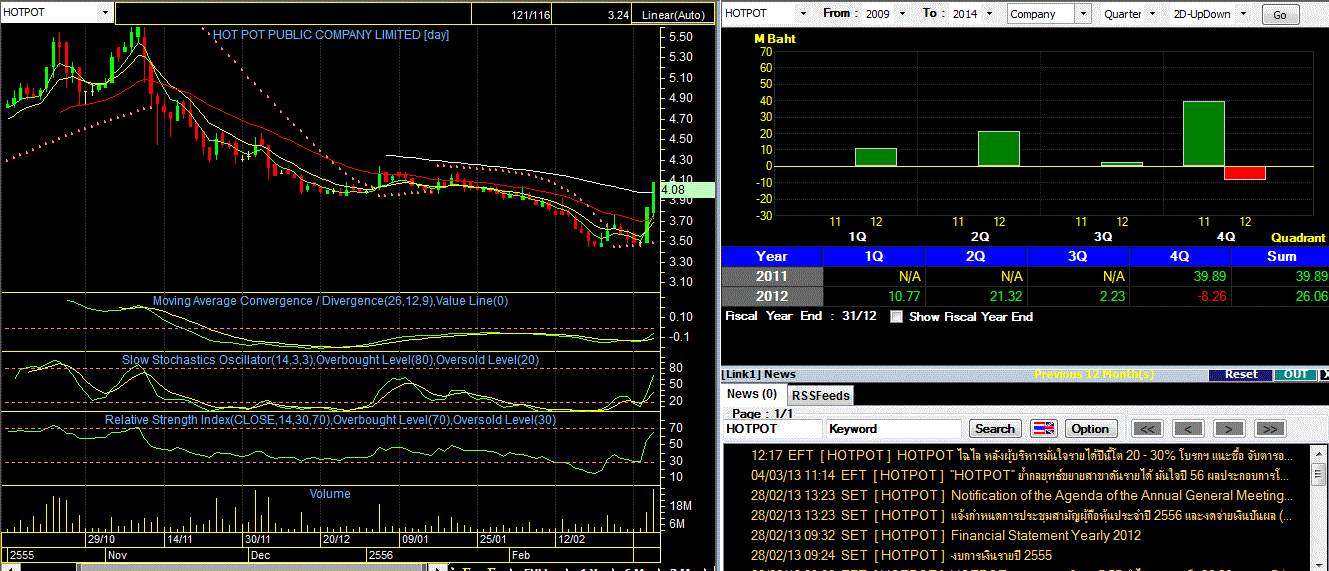The image size is (1329, 571).
Task: Go to the previous news page (<)
Action: (x=1188, y=428)
